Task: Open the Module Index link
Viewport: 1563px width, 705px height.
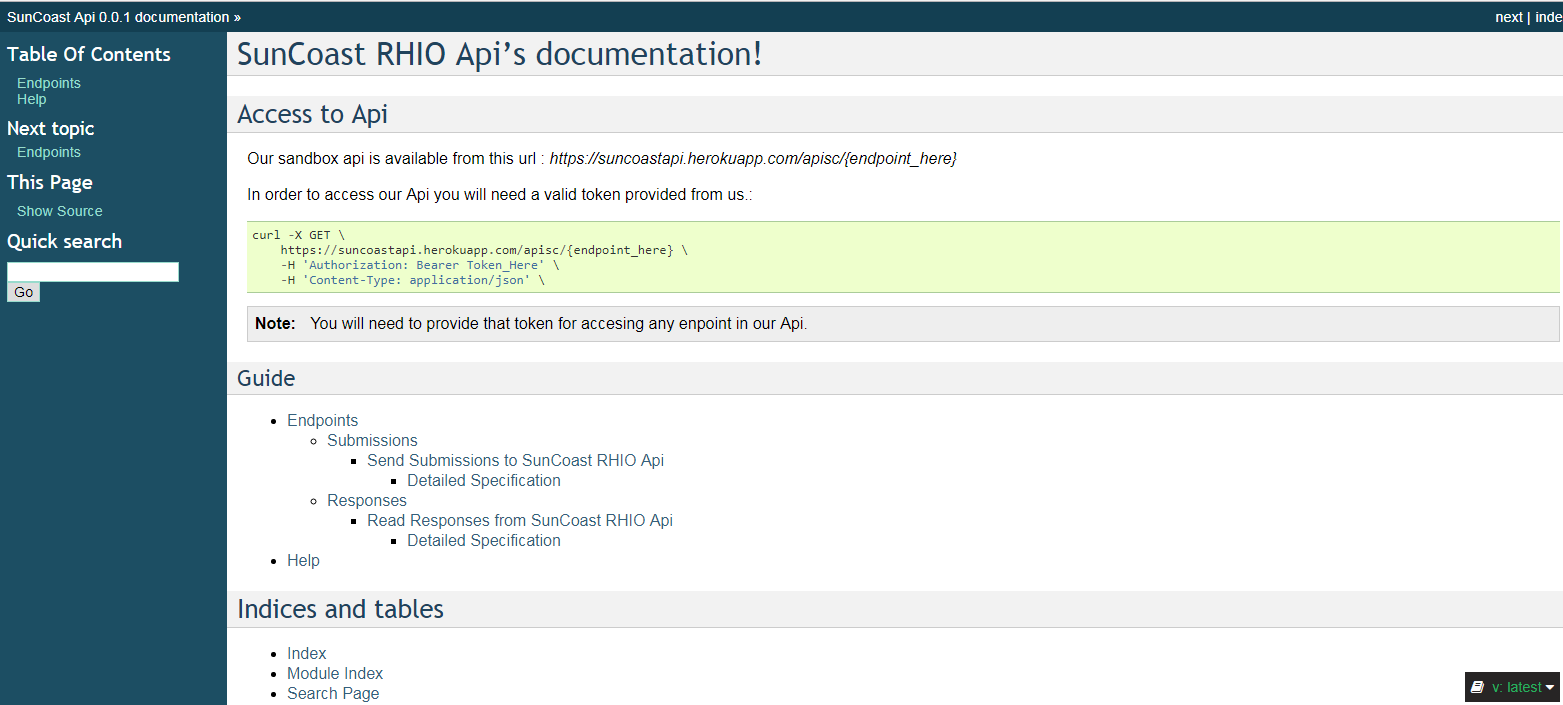Action: (335, 674)
